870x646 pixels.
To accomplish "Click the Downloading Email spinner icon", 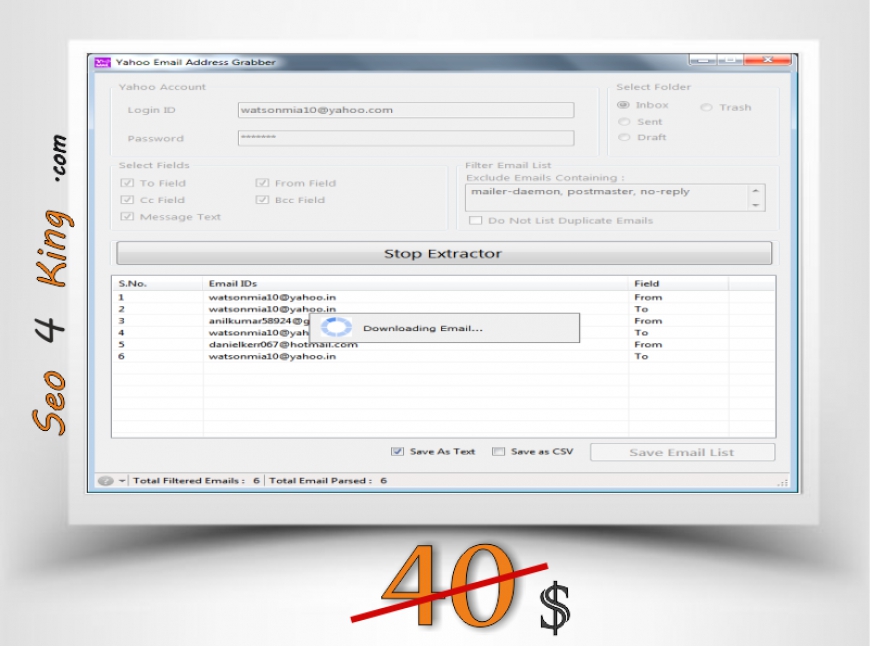I will pos(336,327).
